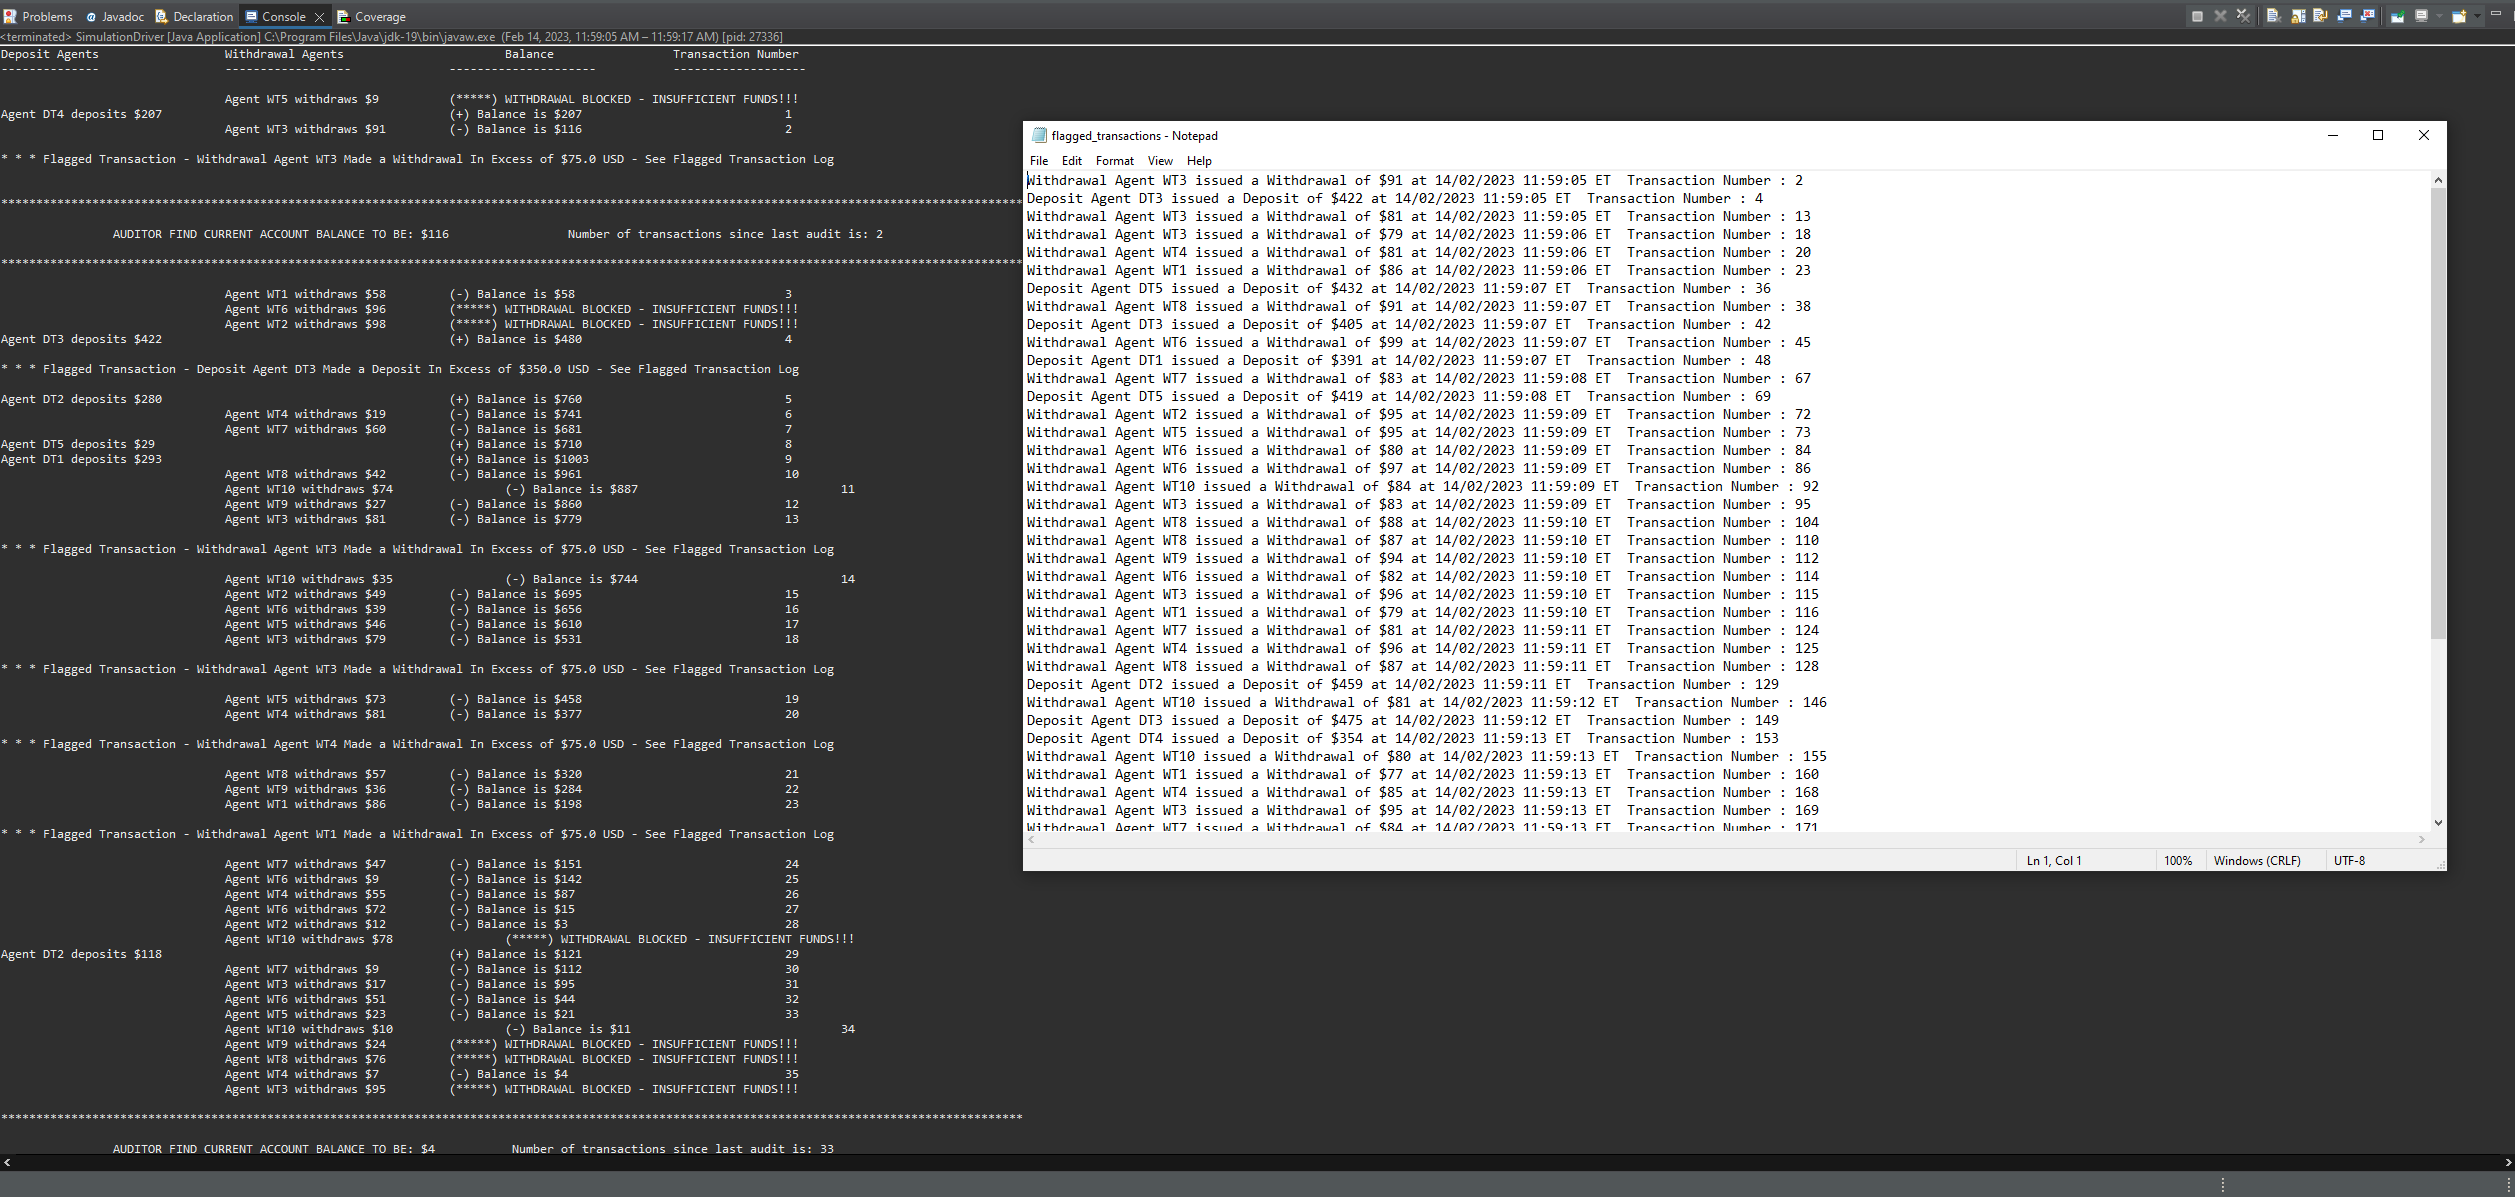The width and height of the screenshot is (2515, 1197).
Task: Click the Remove Launch X icon
Action: tap(2220, 16)
